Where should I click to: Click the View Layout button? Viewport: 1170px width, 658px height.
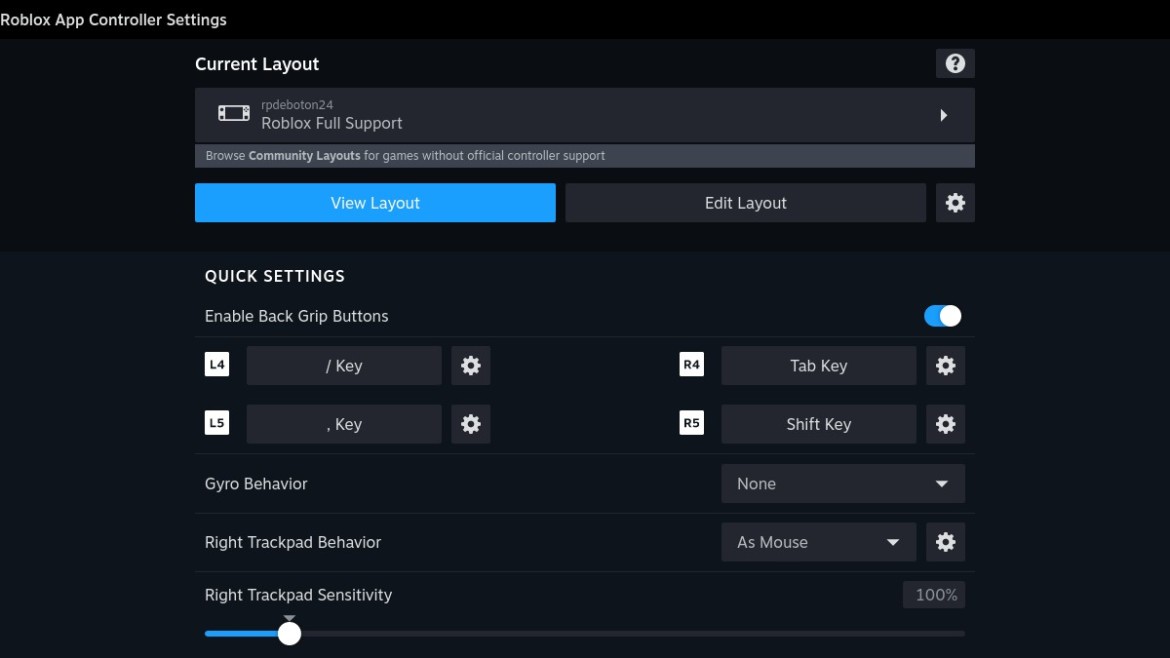click(375, 203)
